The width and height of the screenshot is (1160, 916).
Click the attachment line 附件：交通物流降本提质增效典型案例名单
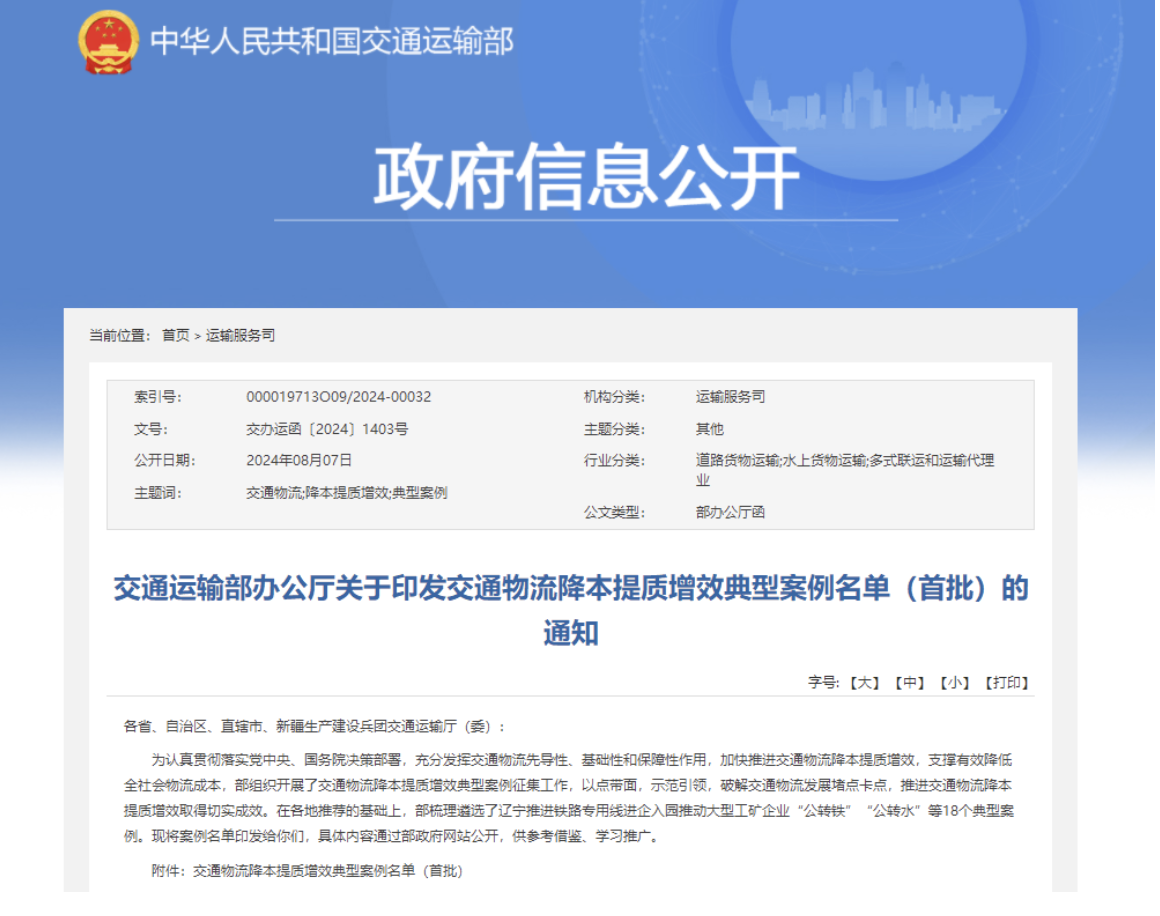click(307, 872)
